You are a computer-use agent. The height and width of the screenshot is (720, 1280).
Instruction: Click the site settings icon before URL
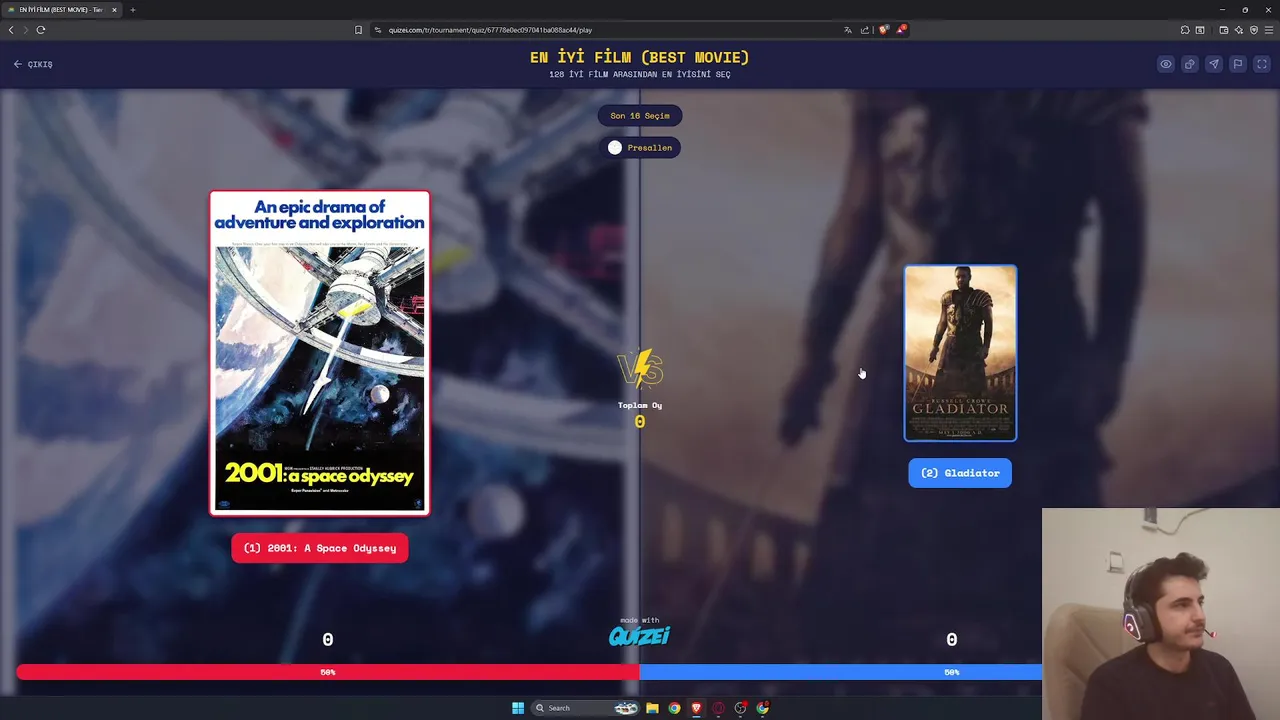tap(378, 30)
